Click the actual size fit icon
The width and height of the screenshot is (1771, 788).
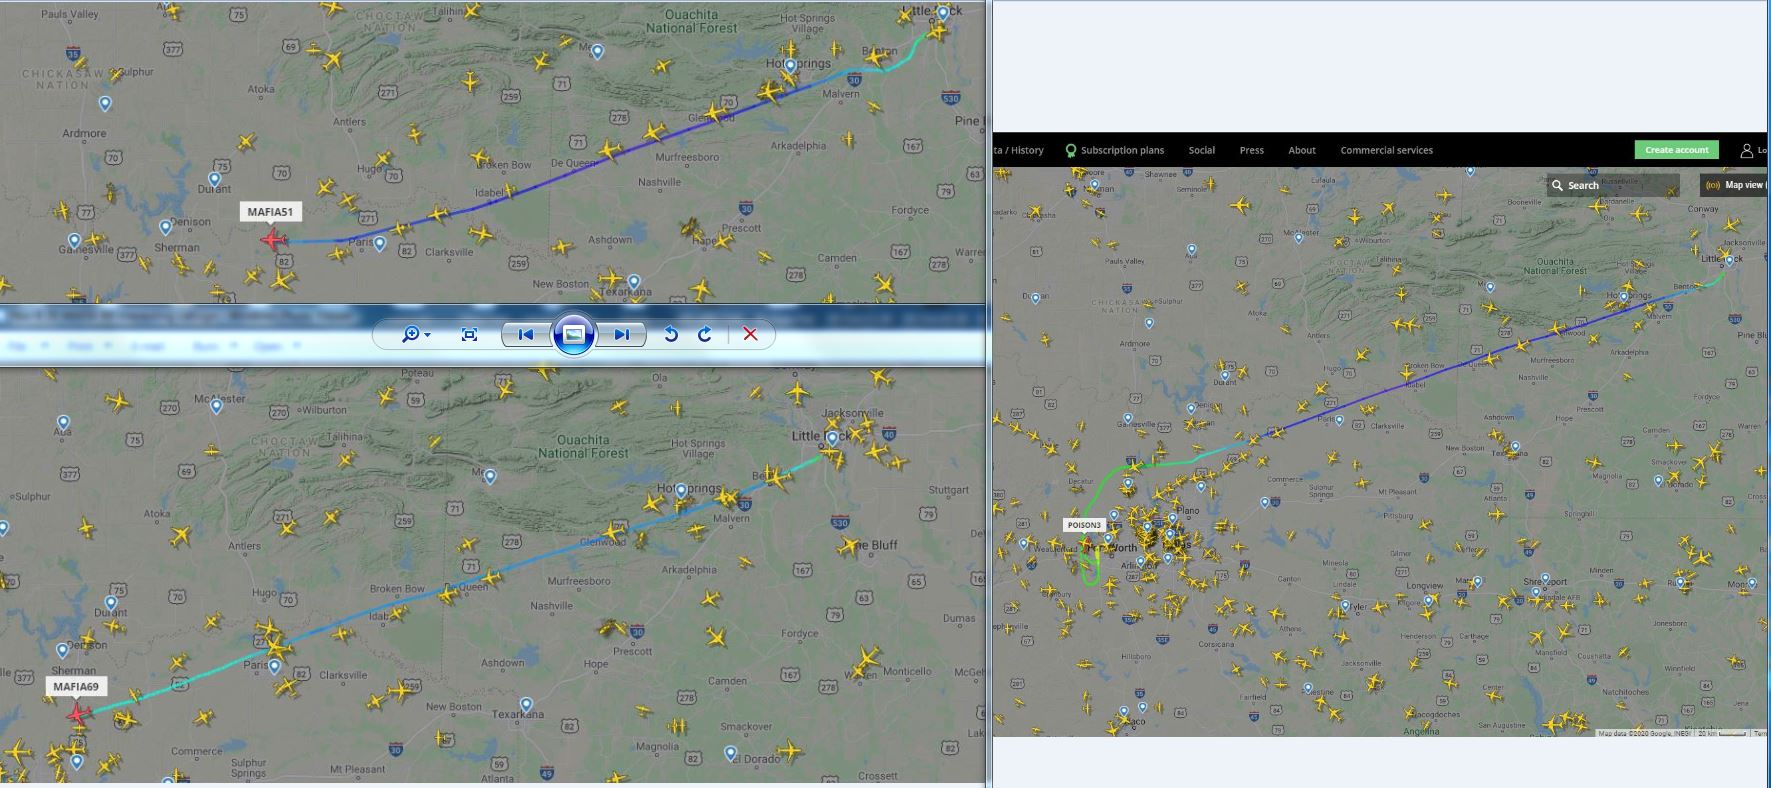(x=469, y=335)
